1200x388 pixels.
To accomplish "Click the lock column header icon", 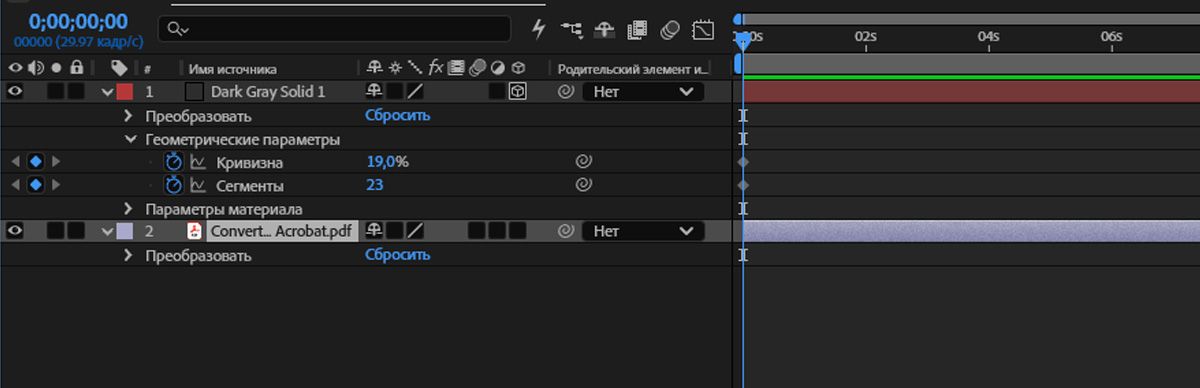I will (x=76, y=68).
